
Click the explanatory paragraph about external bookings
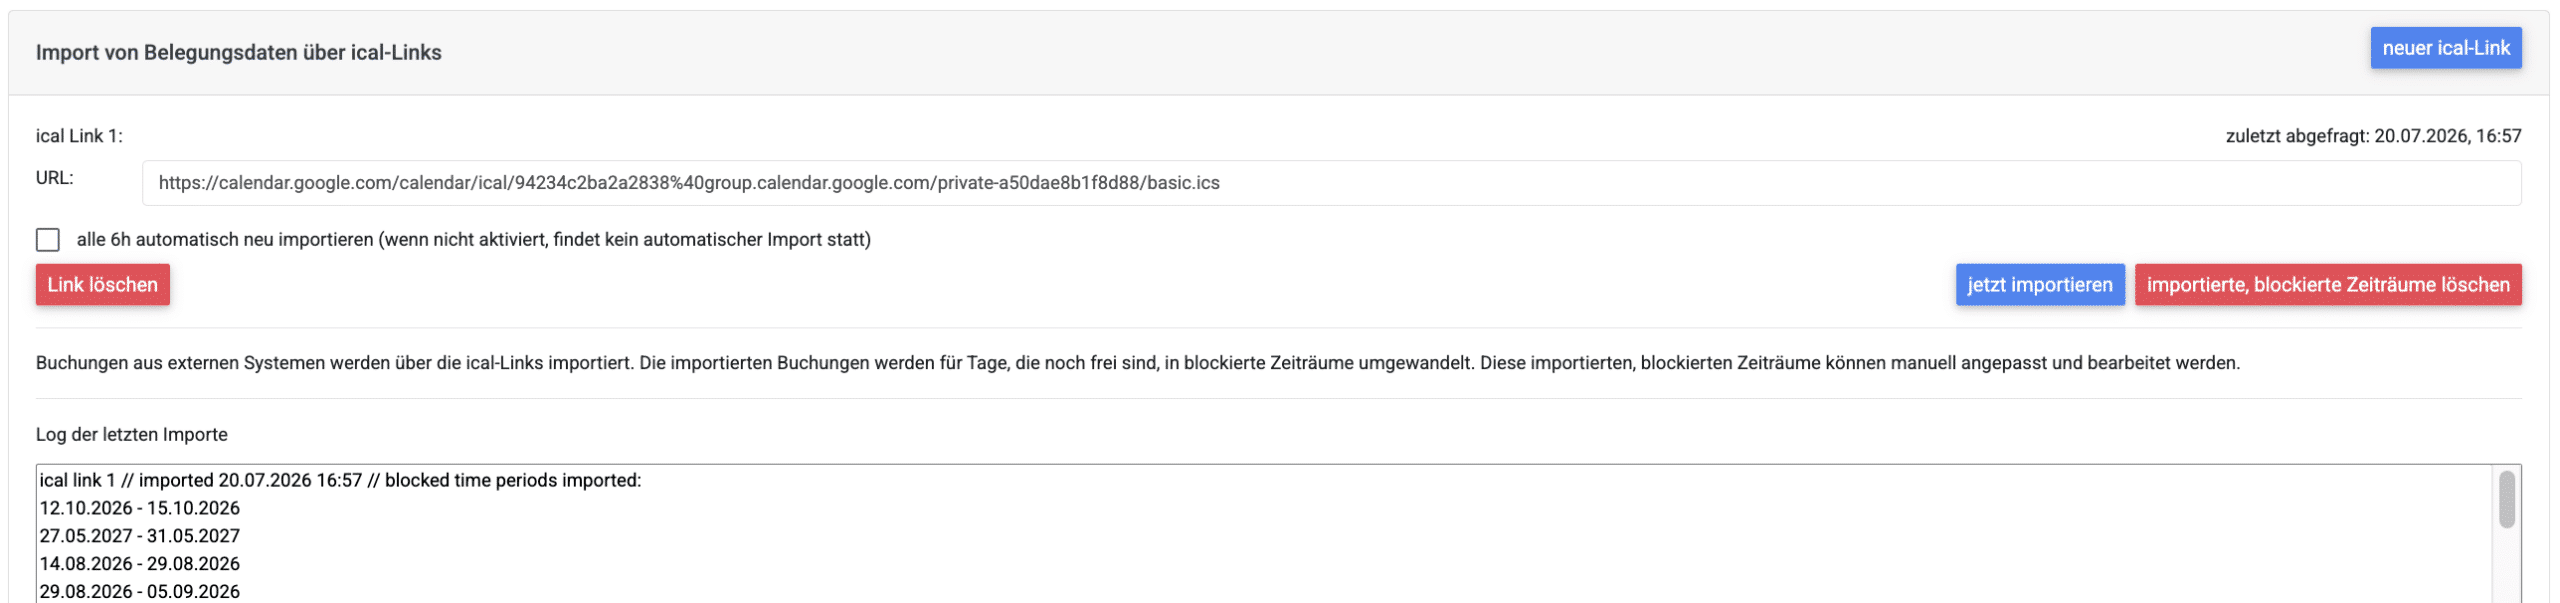coord(1138,363)
